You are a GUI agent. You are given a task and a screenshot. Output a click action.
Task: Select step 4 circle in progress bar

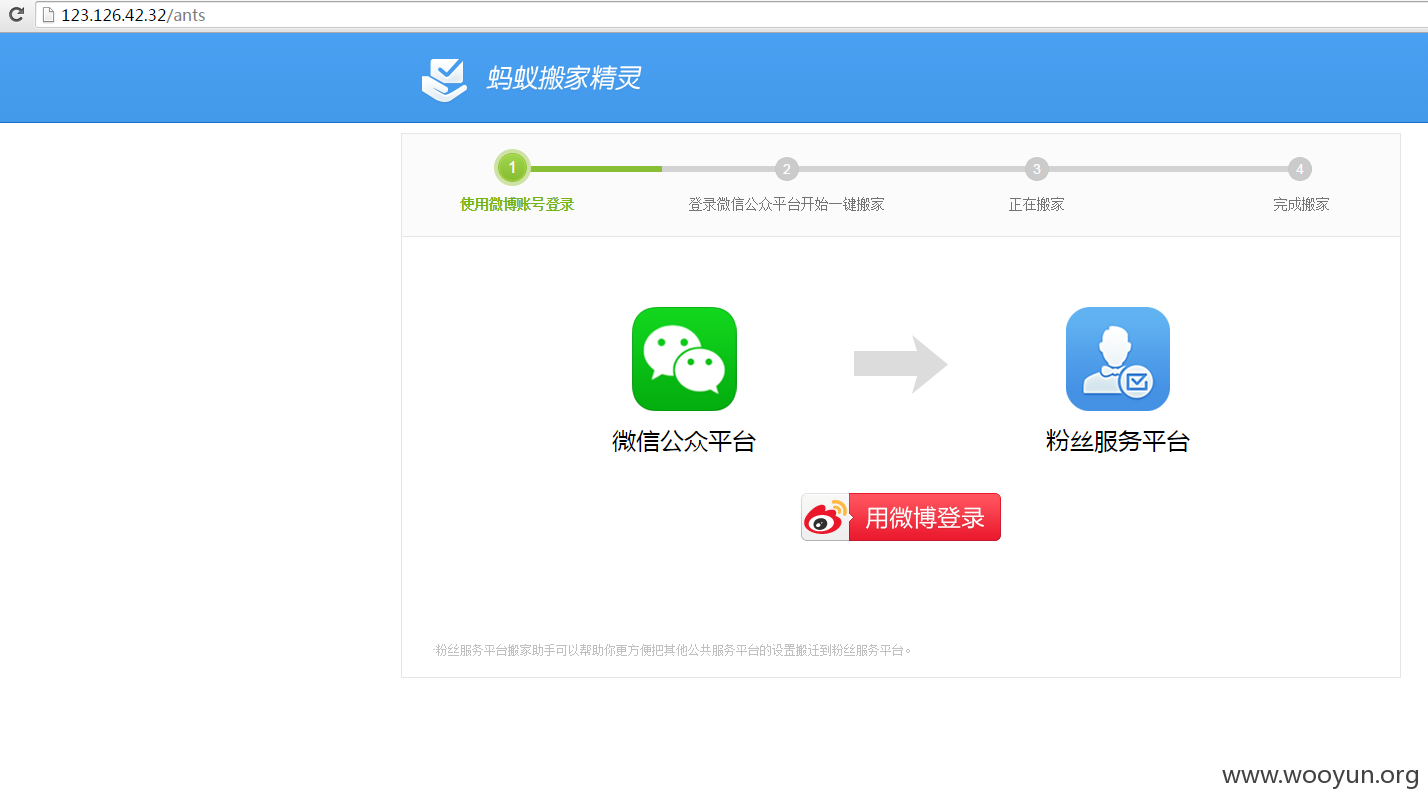[x=1300, y=168]
